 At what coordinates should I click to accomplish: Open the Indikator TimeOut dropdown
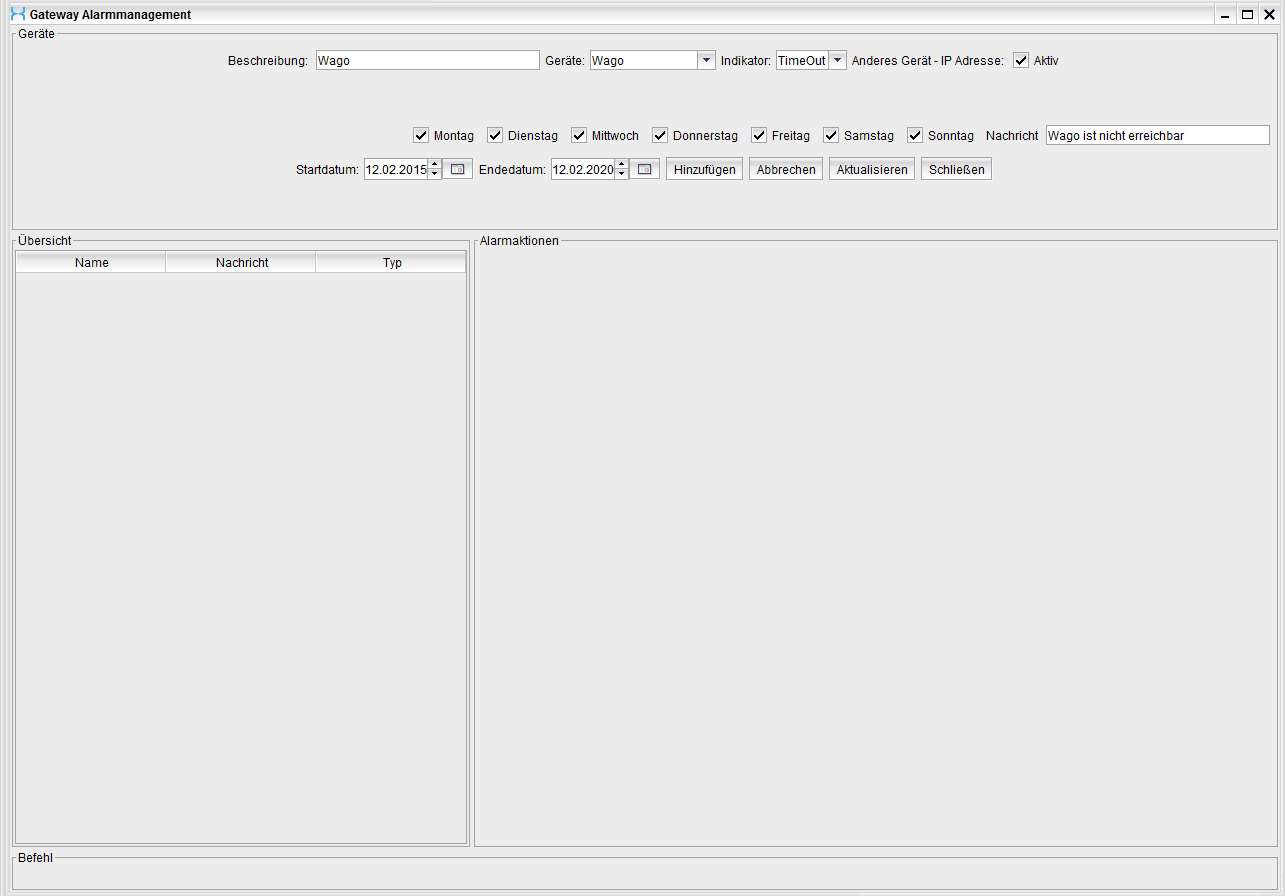click(x=837, y=61)
